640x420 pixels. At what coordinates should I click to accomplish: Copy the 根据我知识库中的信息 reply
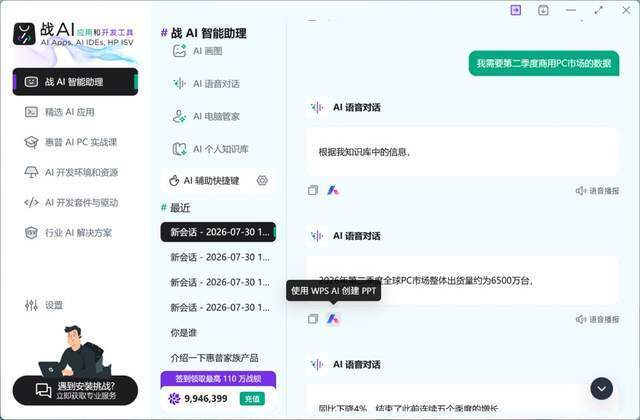313,190
